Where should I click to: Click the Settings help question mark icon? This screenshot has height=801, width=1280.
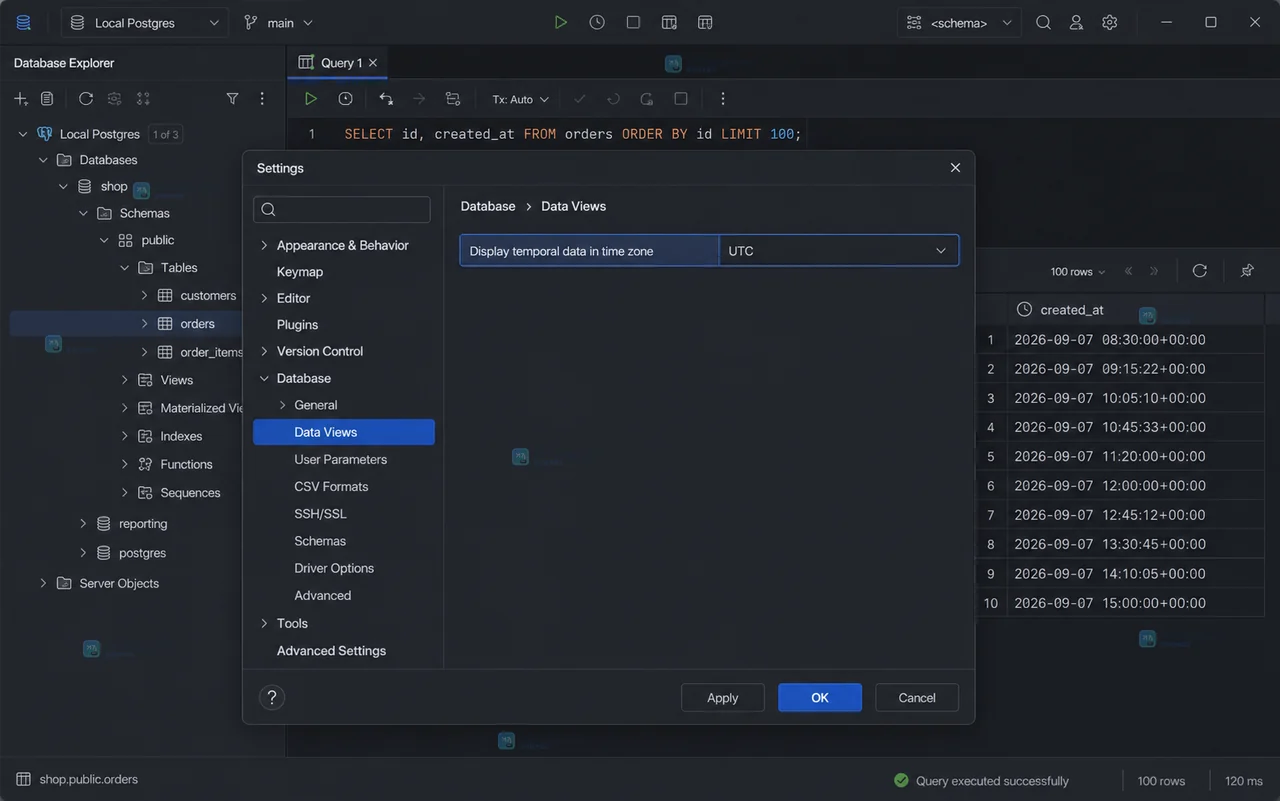tap(272, 698)
